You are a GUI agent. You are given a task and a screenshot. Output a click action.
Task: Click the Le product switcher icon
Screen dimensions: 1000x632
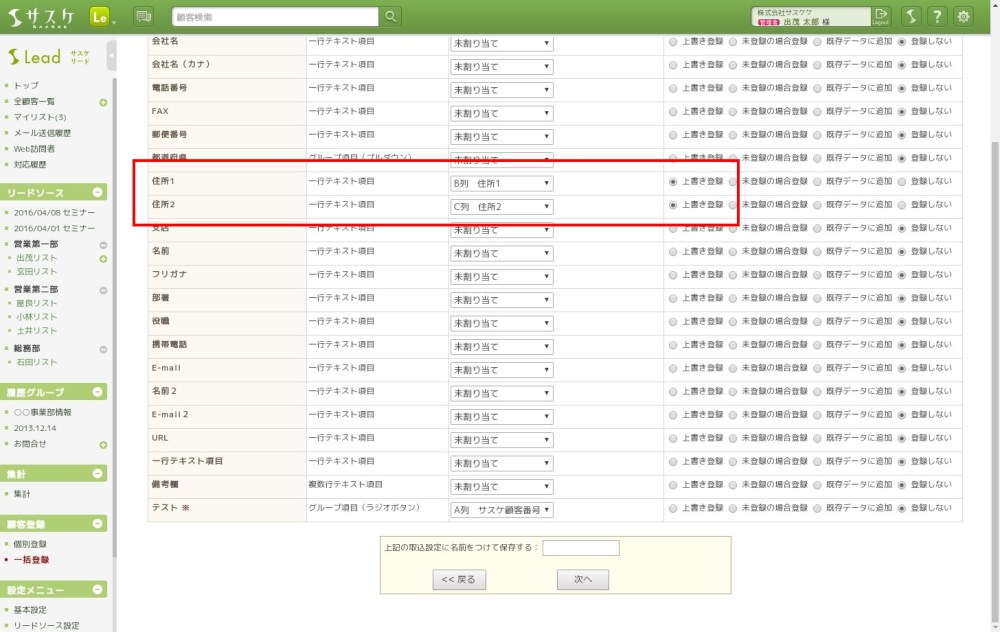tap(100, 16)
